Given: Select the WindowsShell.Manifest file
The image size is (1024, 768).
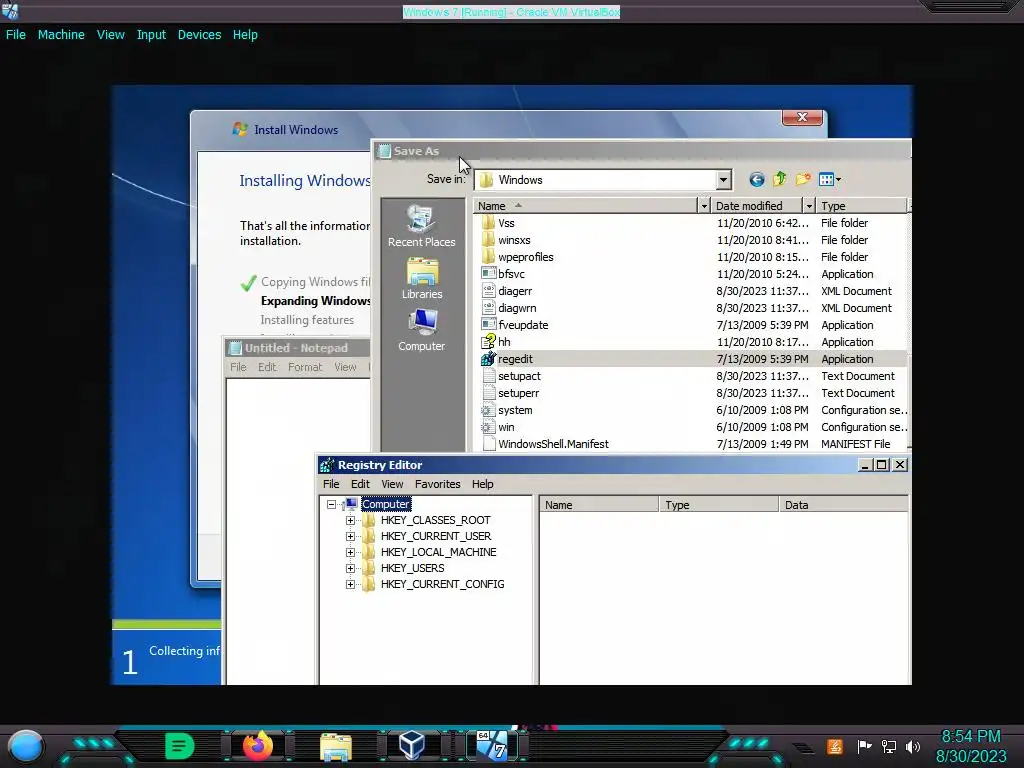Looking at the screenshot, I should point(553,443).
